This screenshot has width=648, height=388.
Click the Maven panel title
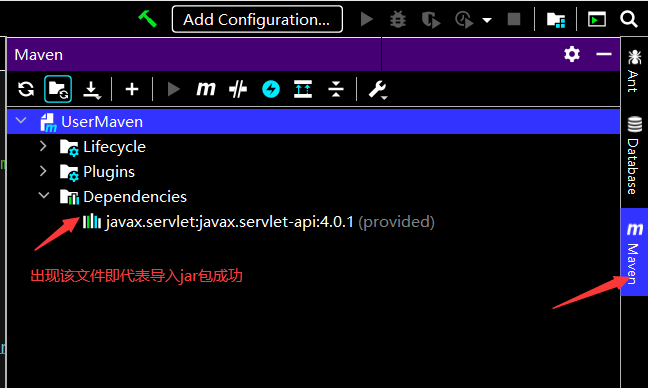[x=39, y=55]
